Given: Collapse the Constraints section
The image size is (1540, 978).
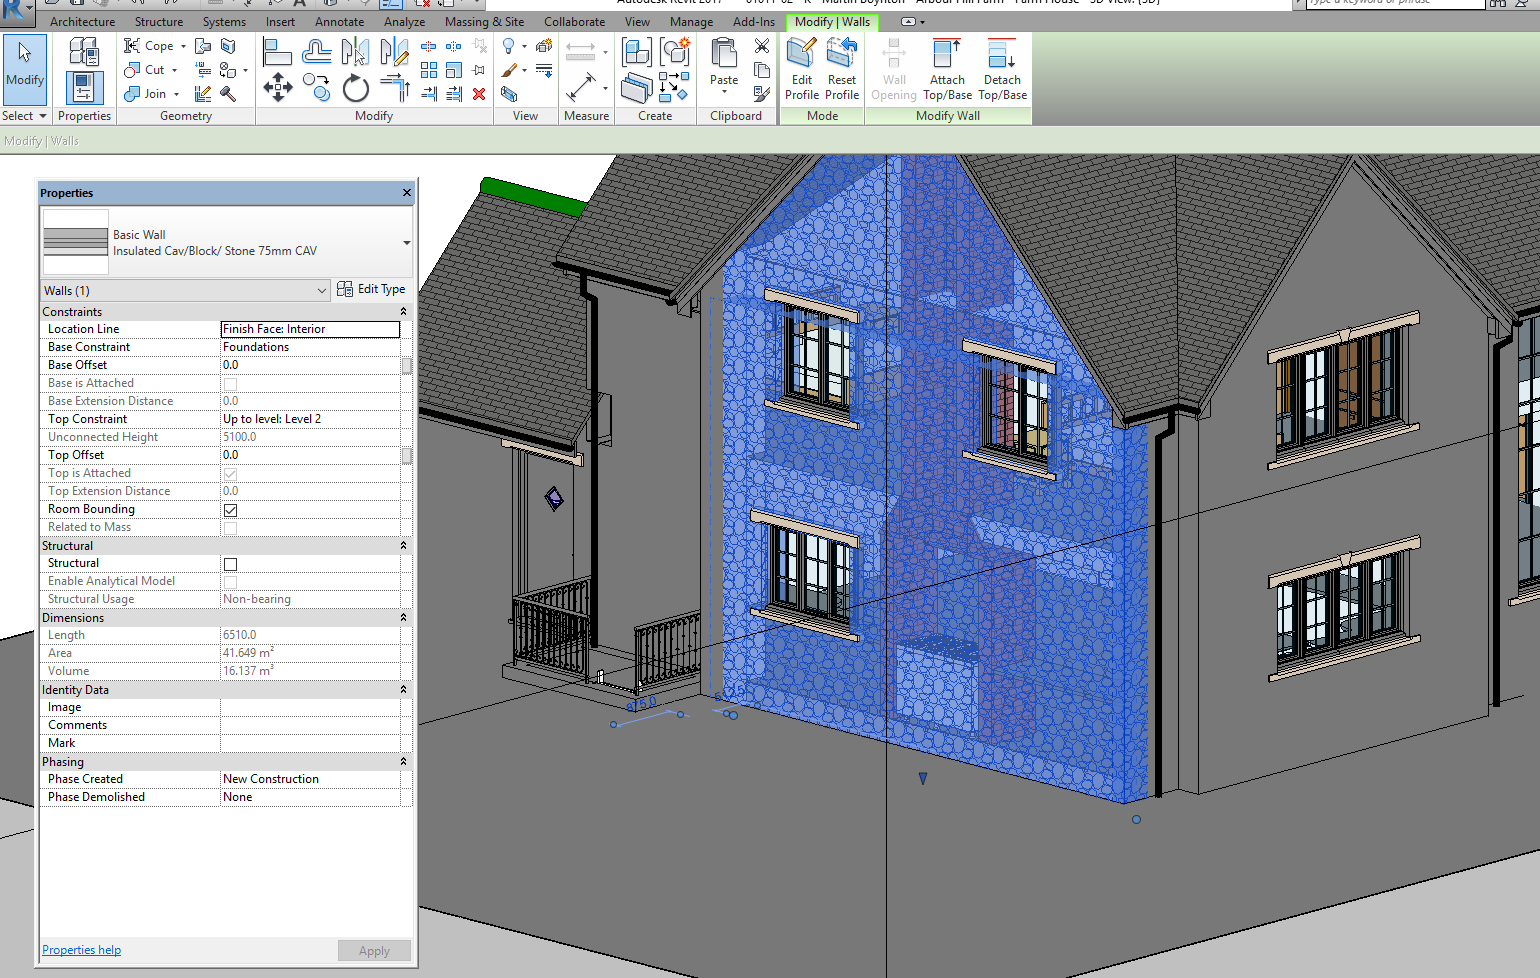Looking at the screenshot, I should pyautogui.click(x=404, y=312).
